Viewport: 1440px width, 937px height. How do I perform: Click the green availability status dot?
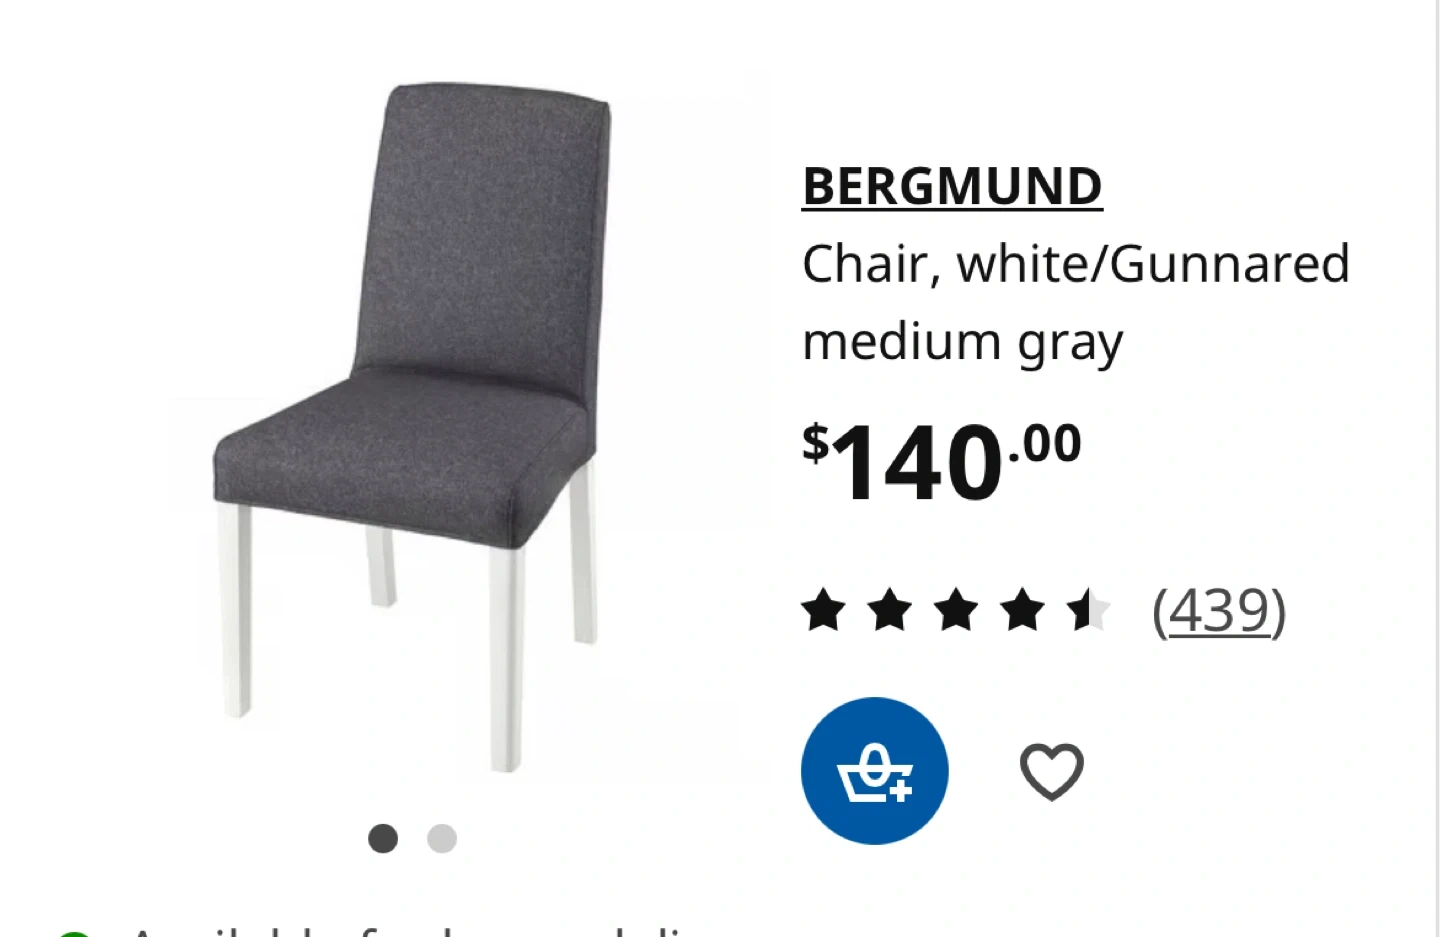[74, 933]
